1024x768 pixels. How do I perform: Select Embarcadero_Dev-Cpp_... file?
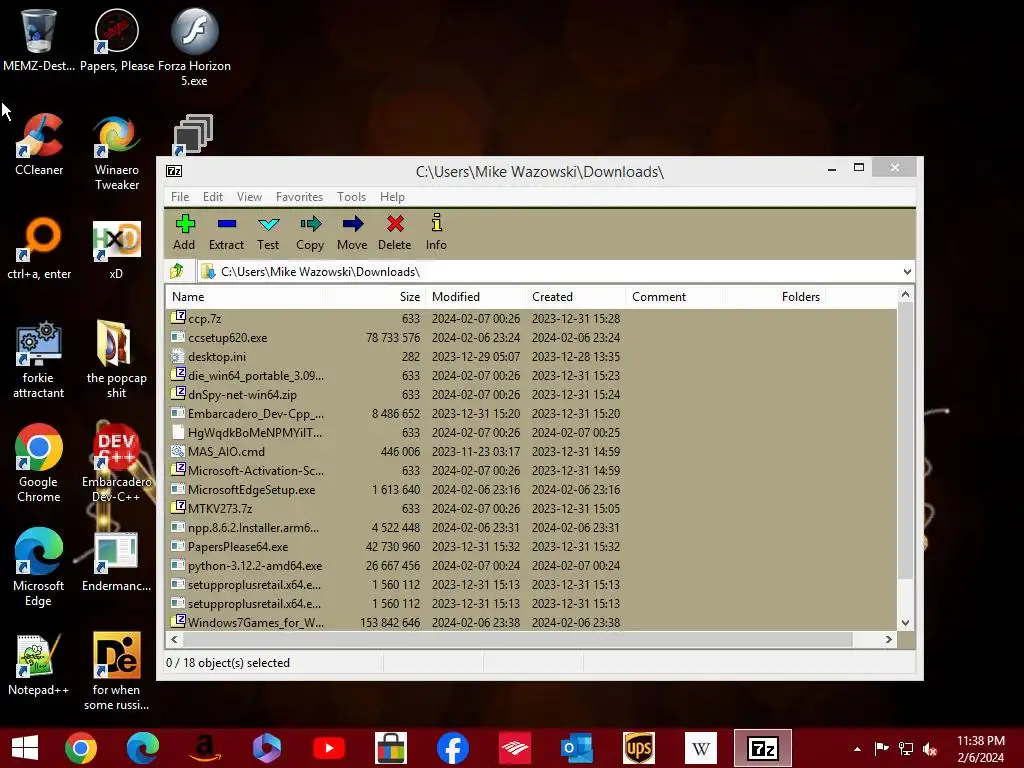(255, 413)
